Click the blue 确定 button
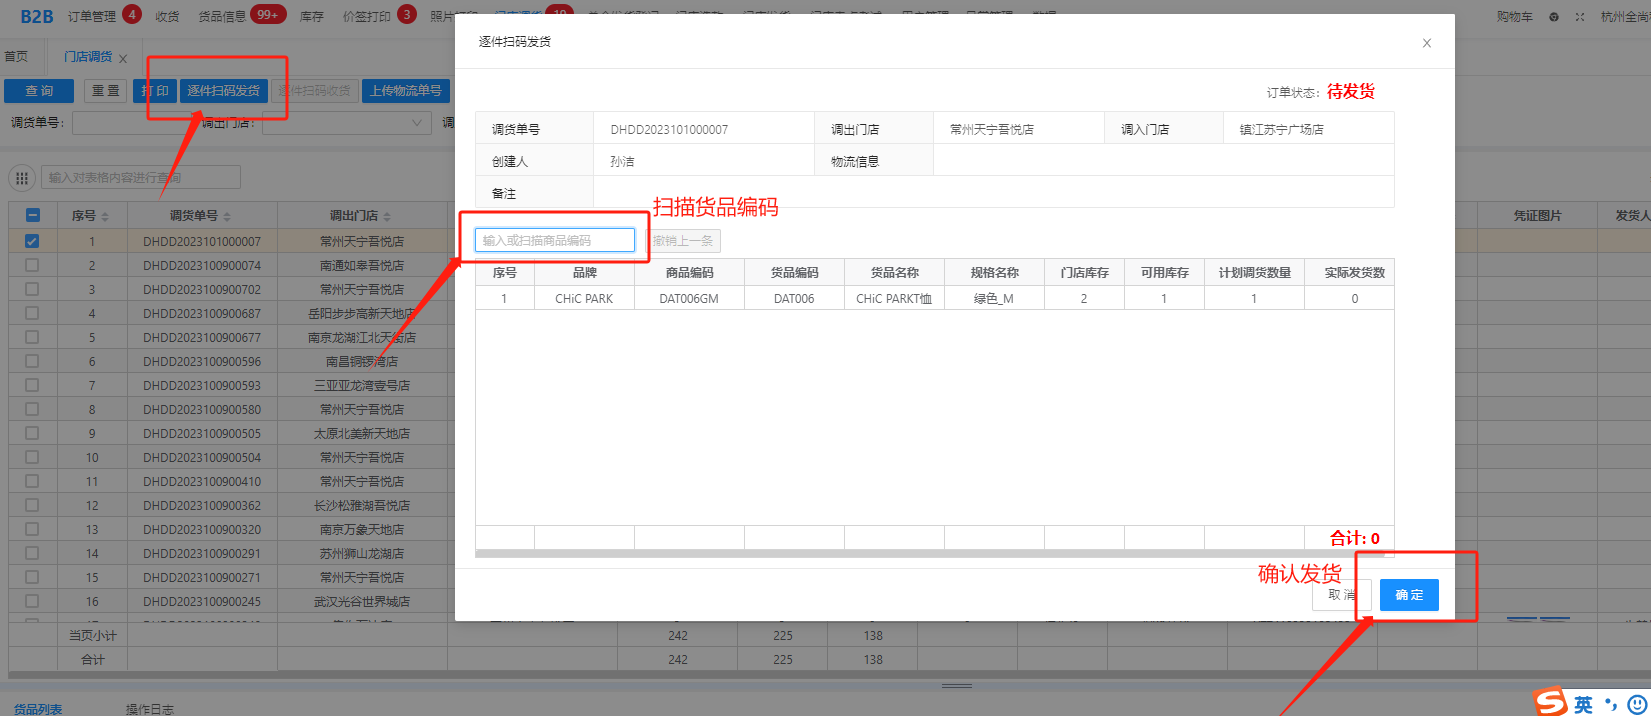Viewport: 1651px width, 716px height. coord(1408,595)
